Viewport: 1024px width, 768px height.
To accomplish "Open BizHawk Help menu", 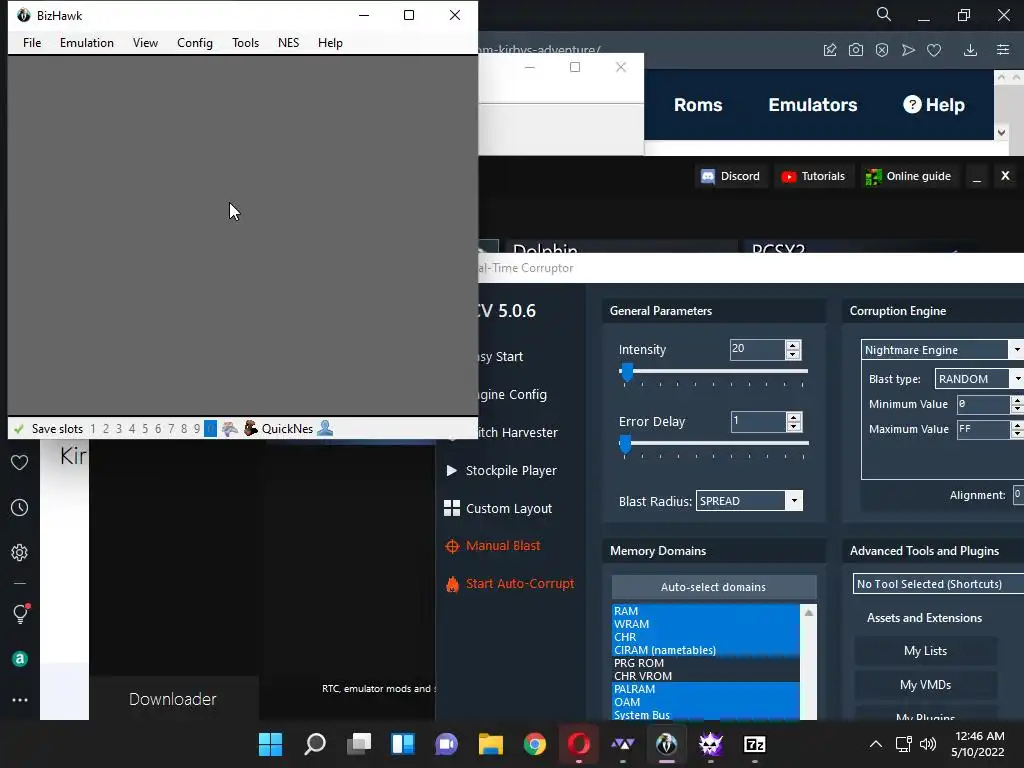I will tap(330, 42).
